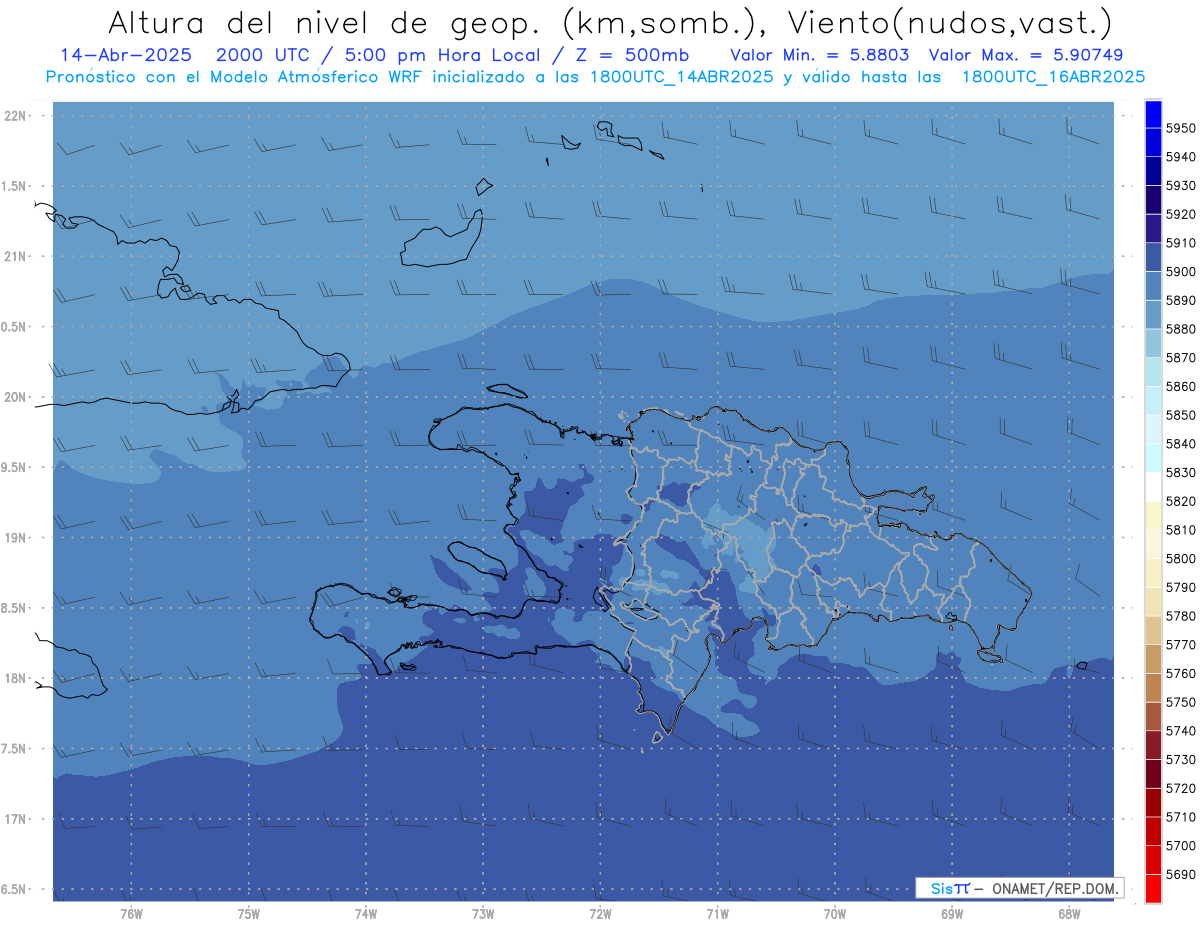Image resolution: width=1200 pixels, height=927 pixels.
Task: Select the 5930 colorbar label
Action: point(1181,186)
